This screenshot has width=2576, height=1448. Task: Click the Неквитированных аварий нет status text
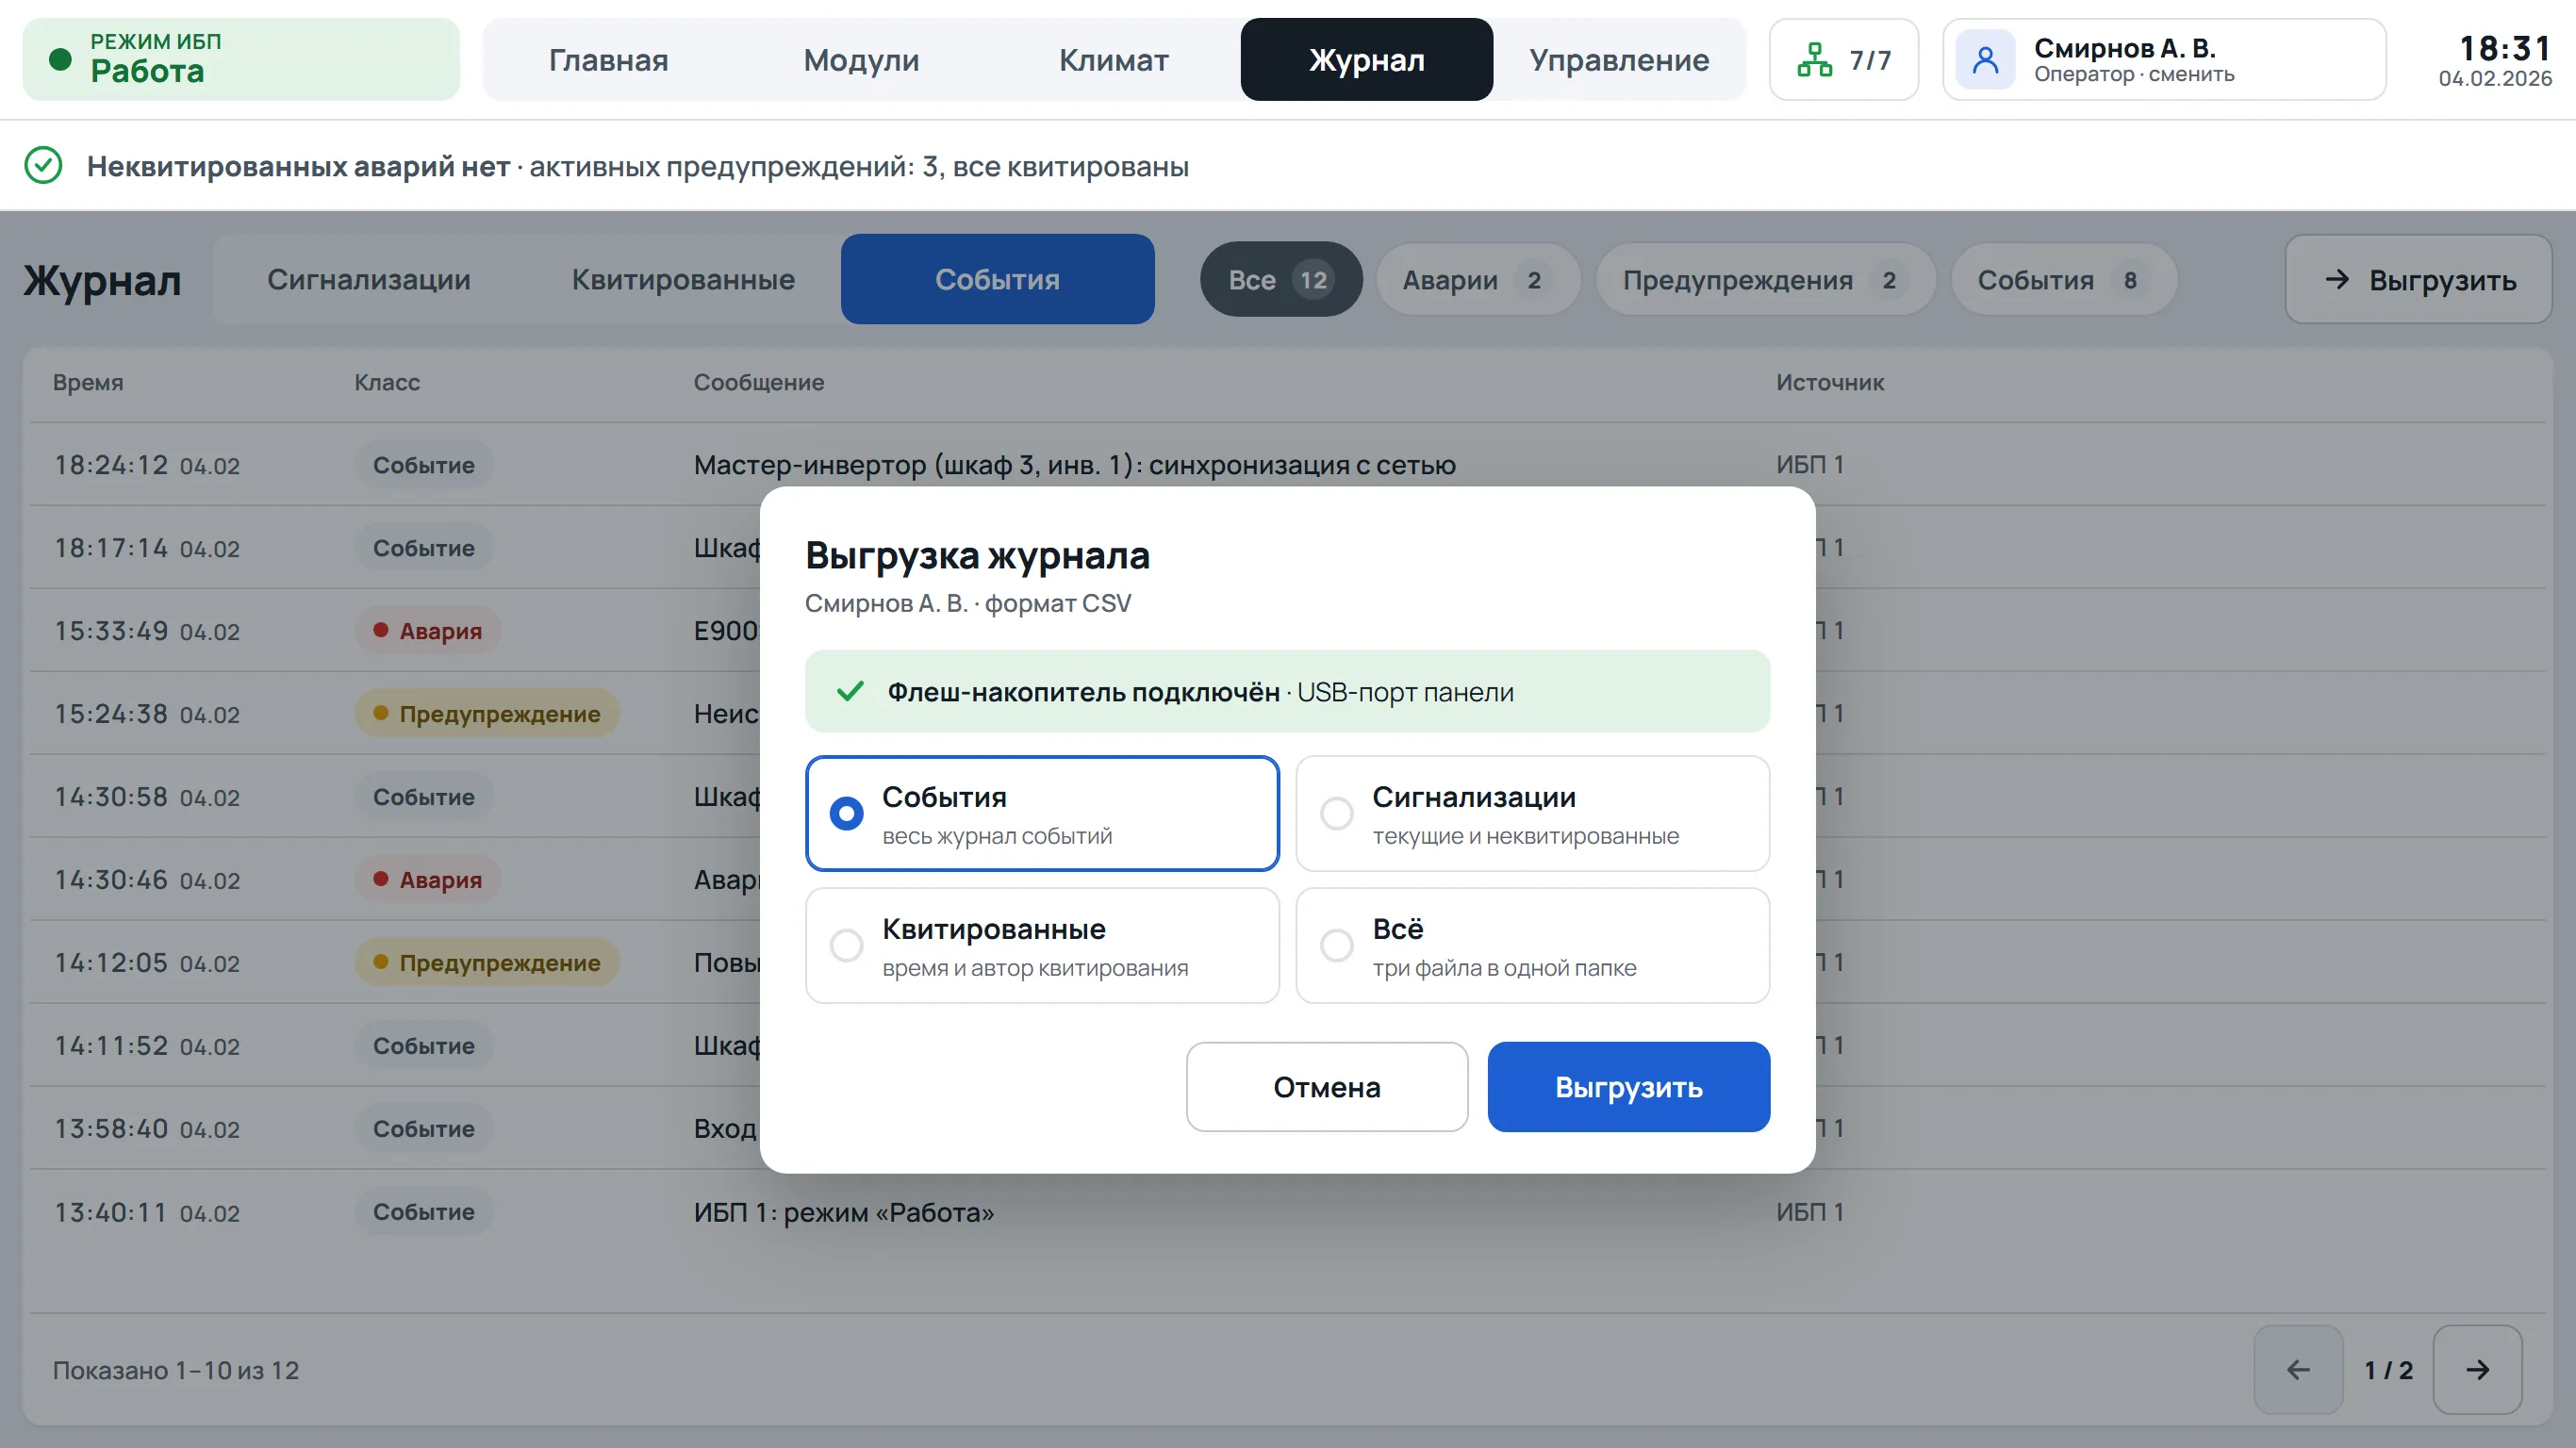pyautogui.click(x=298, y=166)
